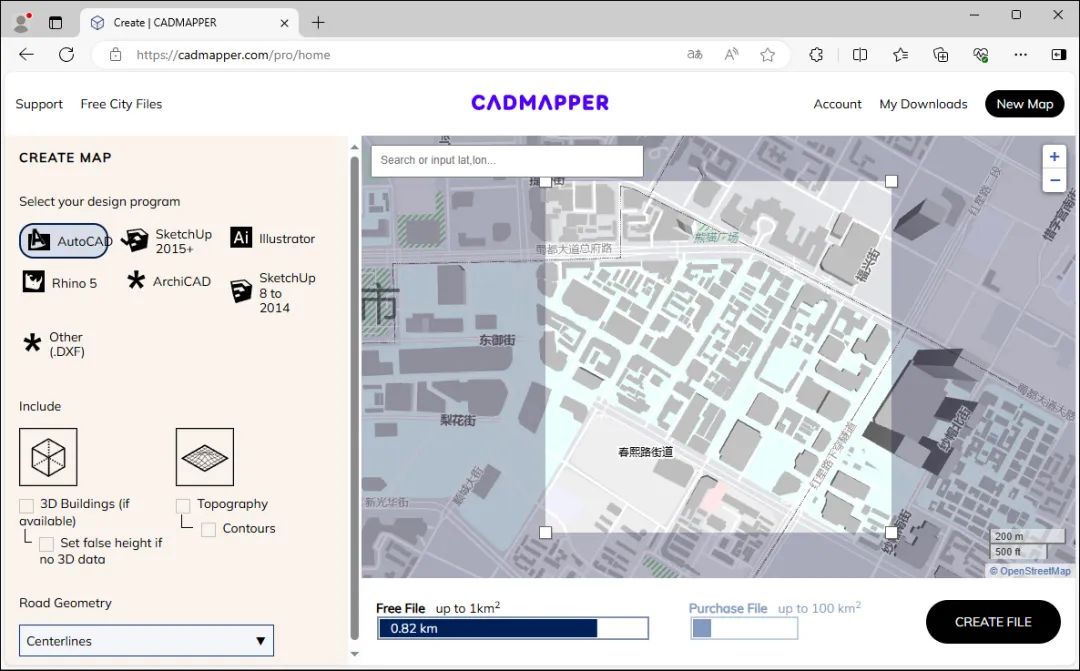Open Free City Files link
1080x671 pixels.
point(121,104)
